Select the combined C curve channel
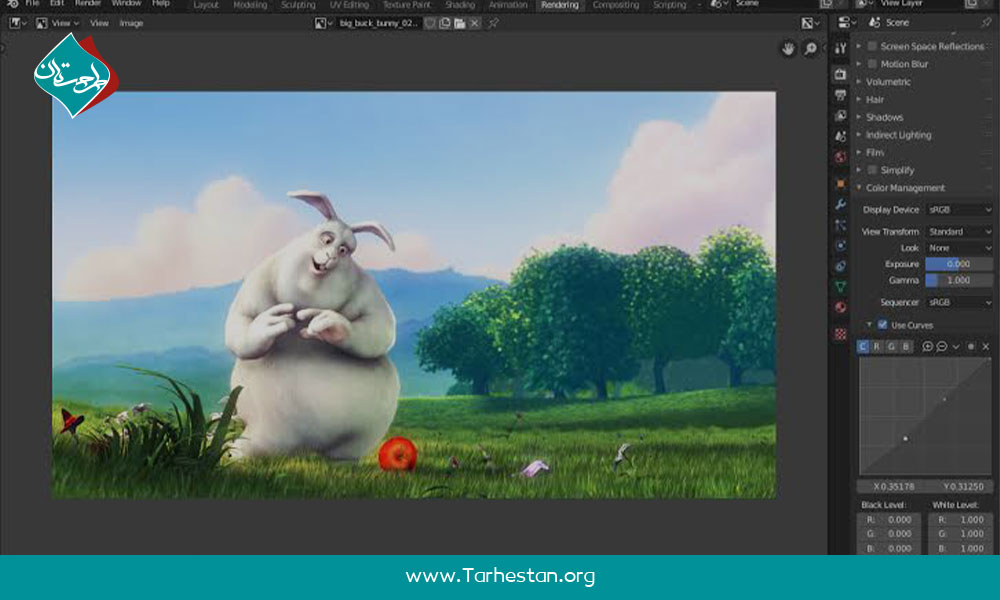 tap(863, 346)
